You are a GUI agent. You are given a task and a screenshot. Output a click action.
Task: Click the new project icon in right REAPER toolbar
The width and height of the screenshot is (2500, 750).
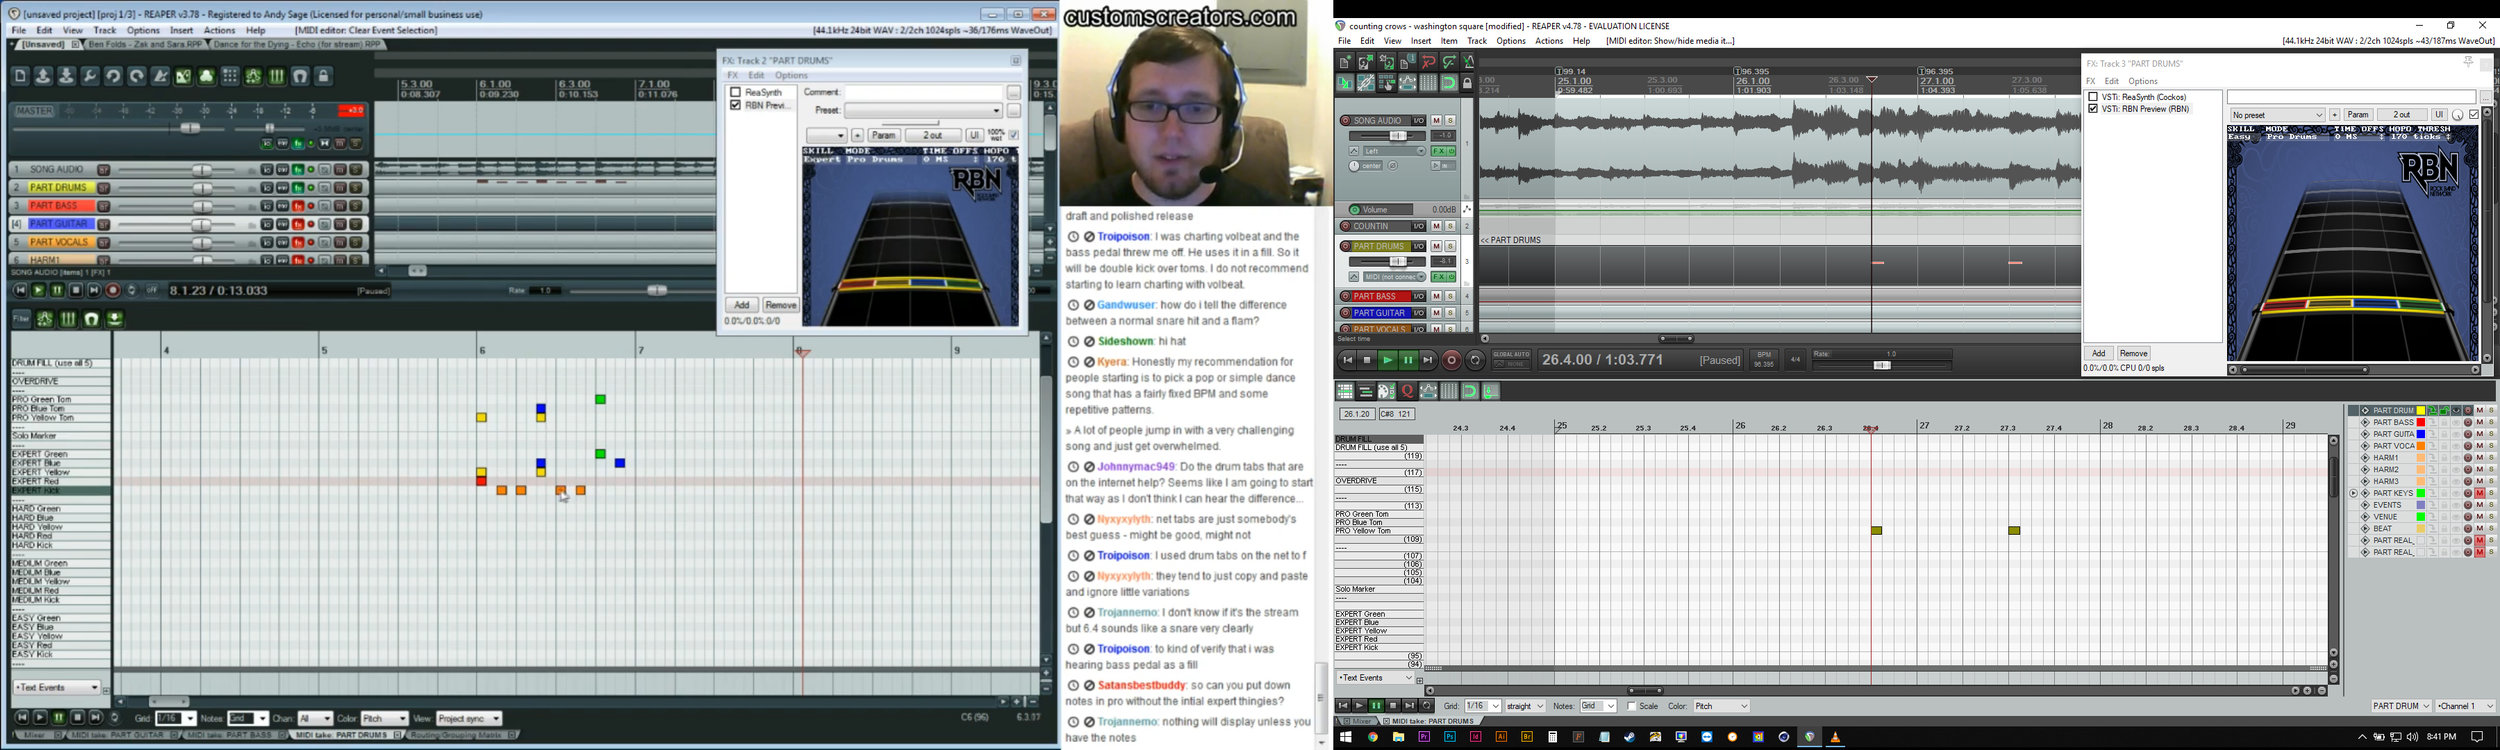pyautogui.click(x=1345, y=62)
